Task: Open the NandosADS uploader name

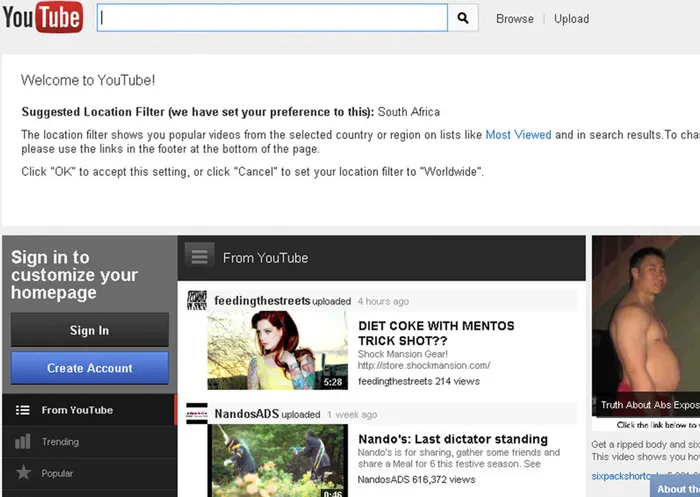Action: [246, 414]
